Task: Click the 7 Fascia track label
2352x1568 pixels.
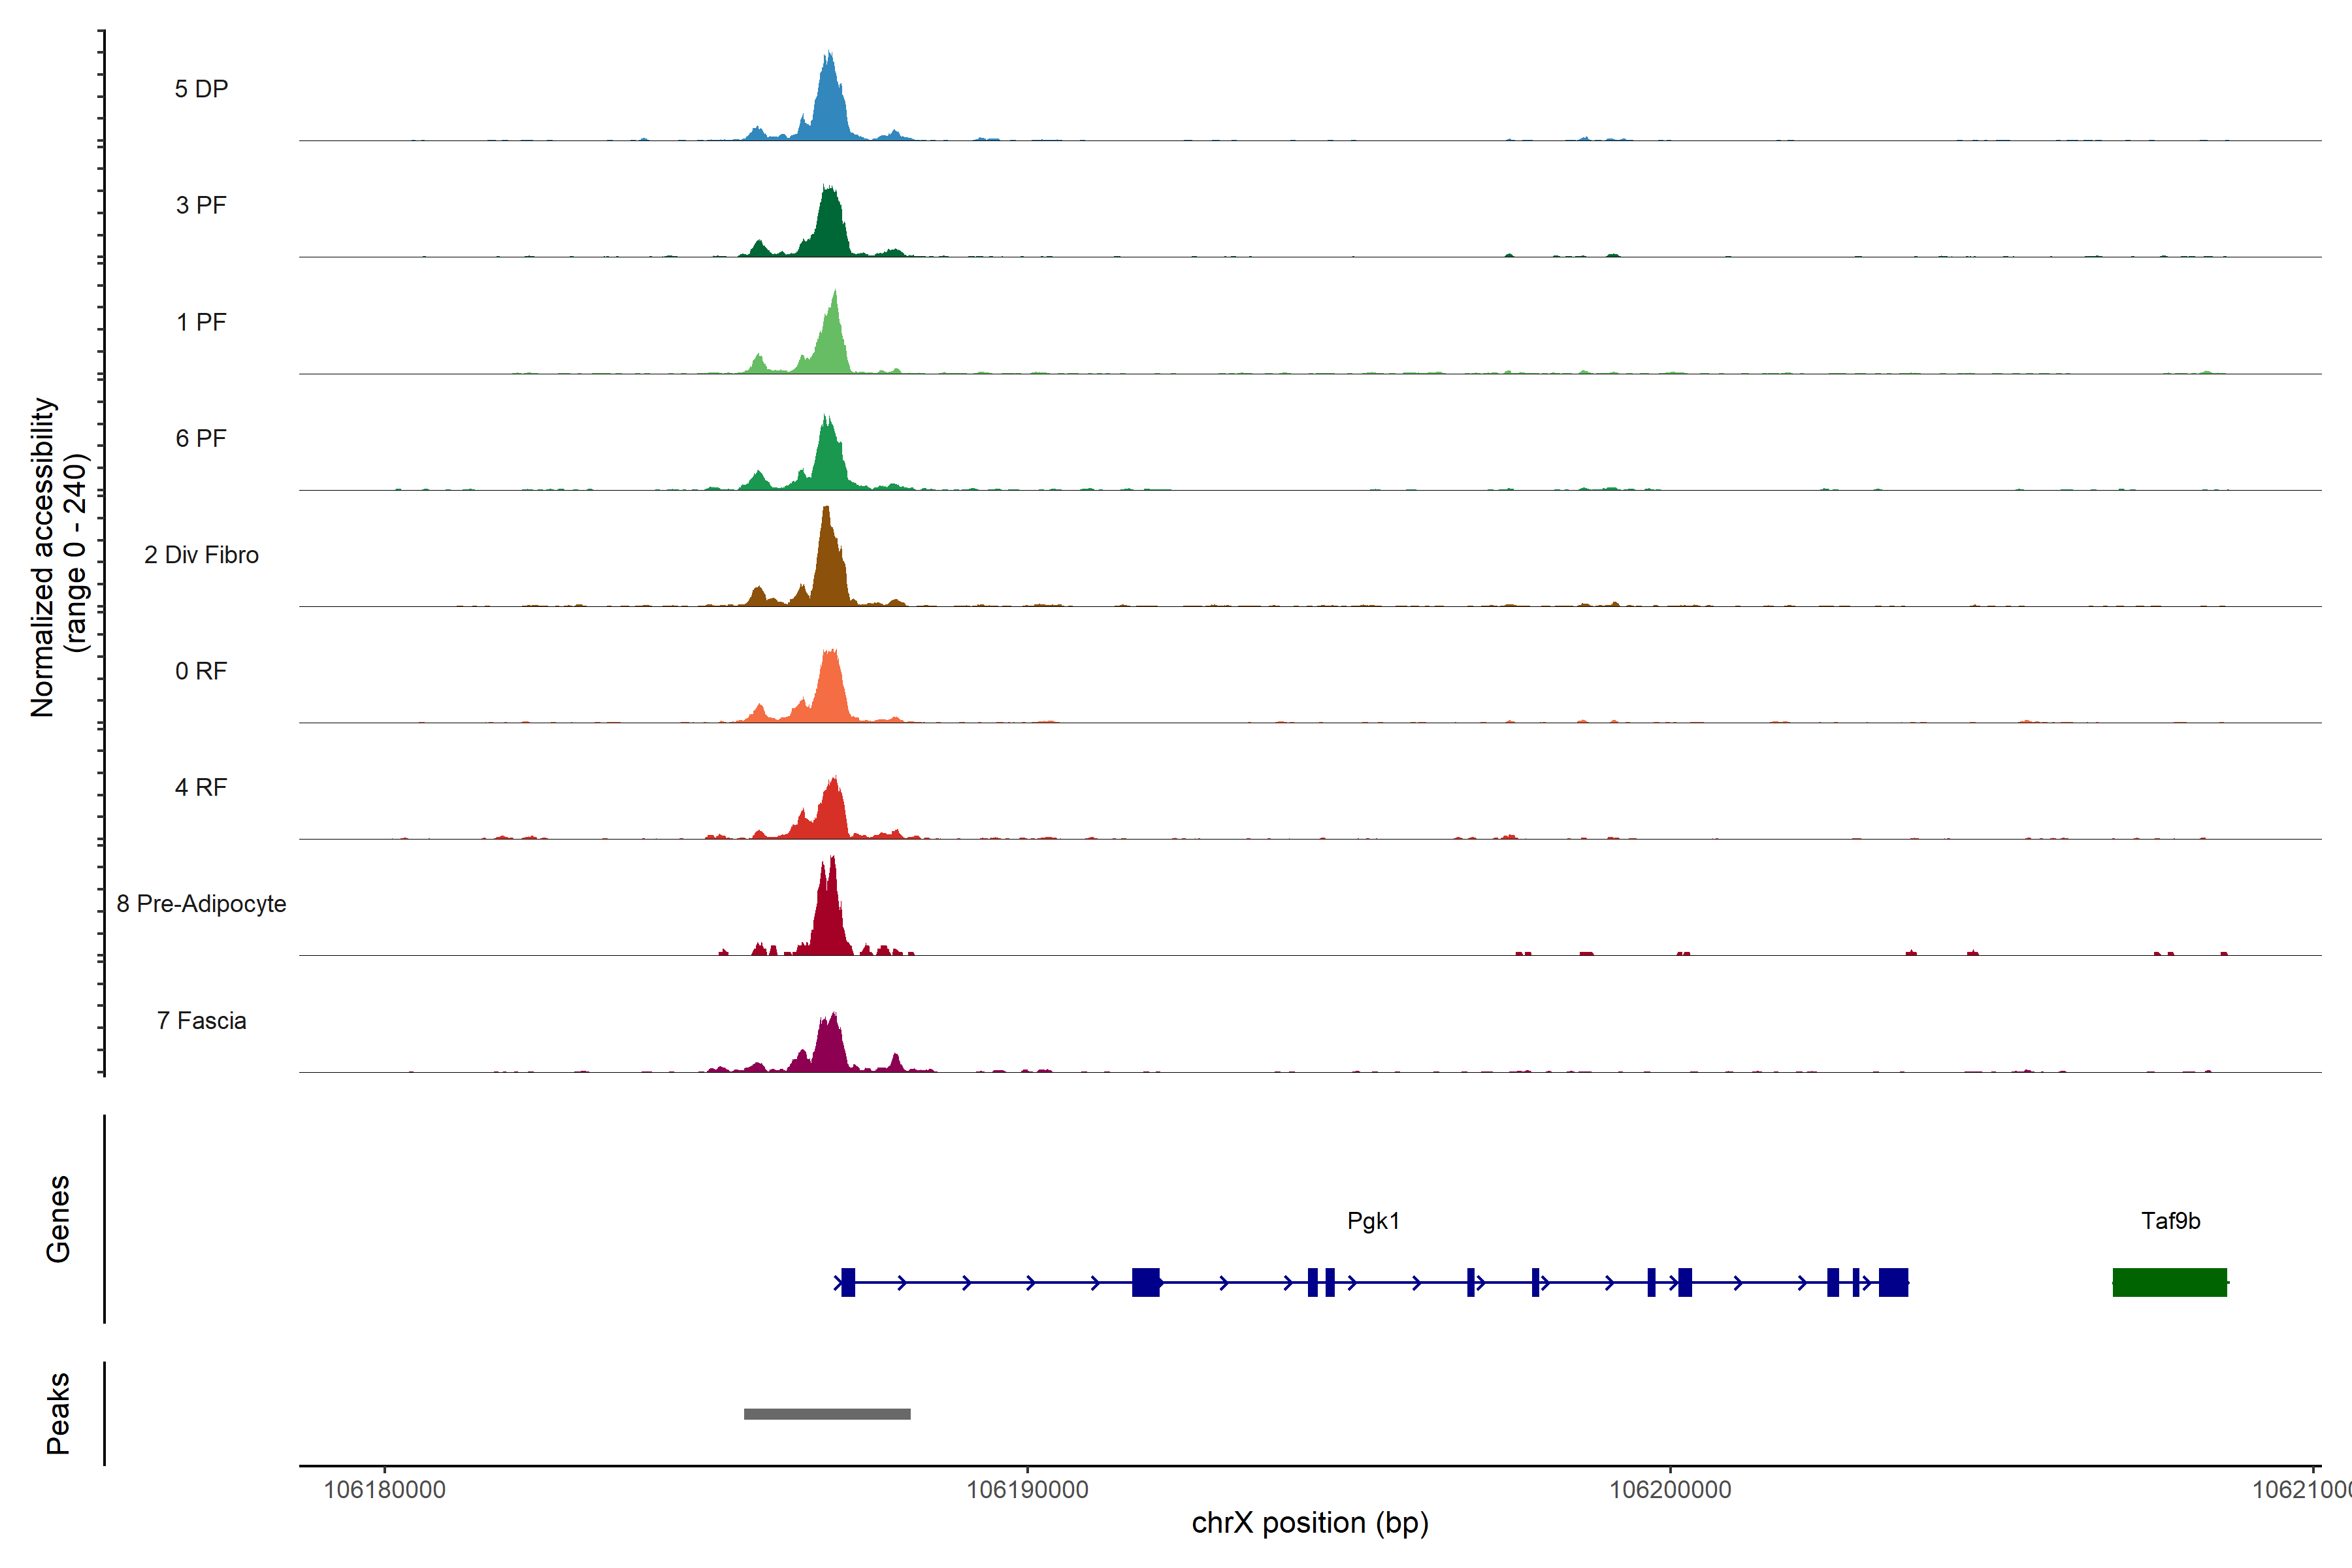Action: [201, 1020]
